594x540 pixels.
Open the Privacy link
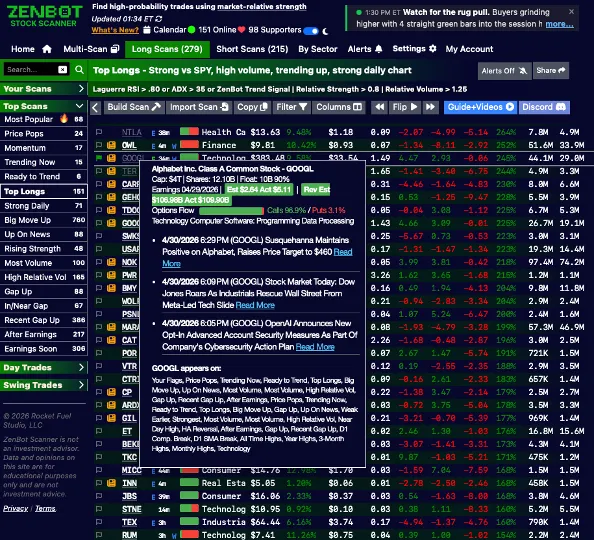coord(16,509)
